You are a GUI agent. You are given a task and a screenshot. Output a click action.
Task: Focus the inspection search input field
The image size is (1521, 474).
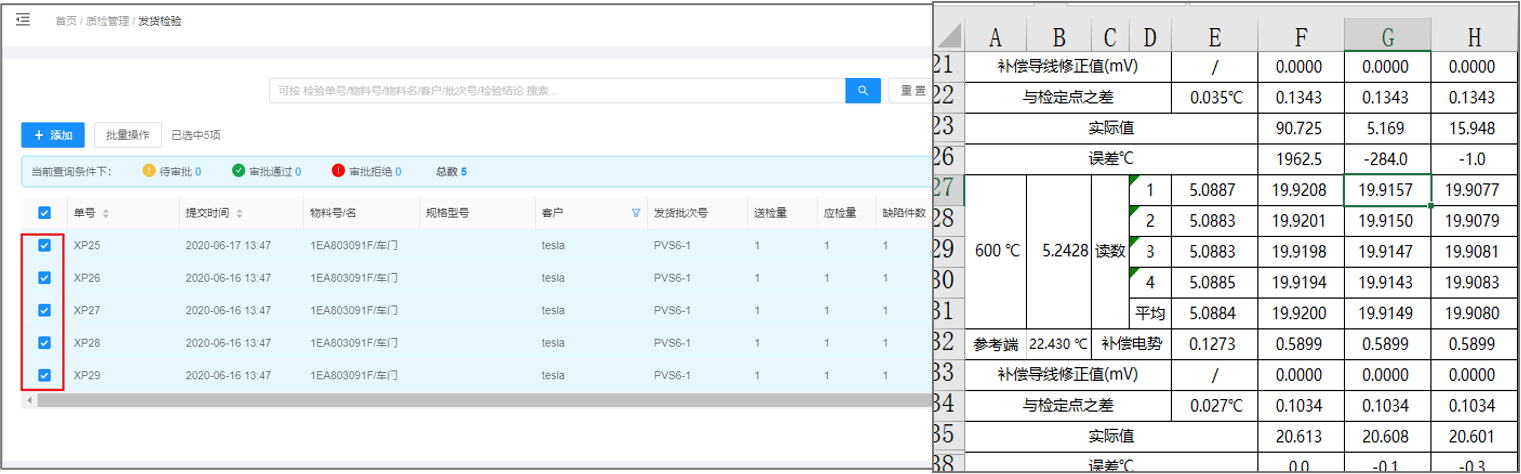click(556, 91)
